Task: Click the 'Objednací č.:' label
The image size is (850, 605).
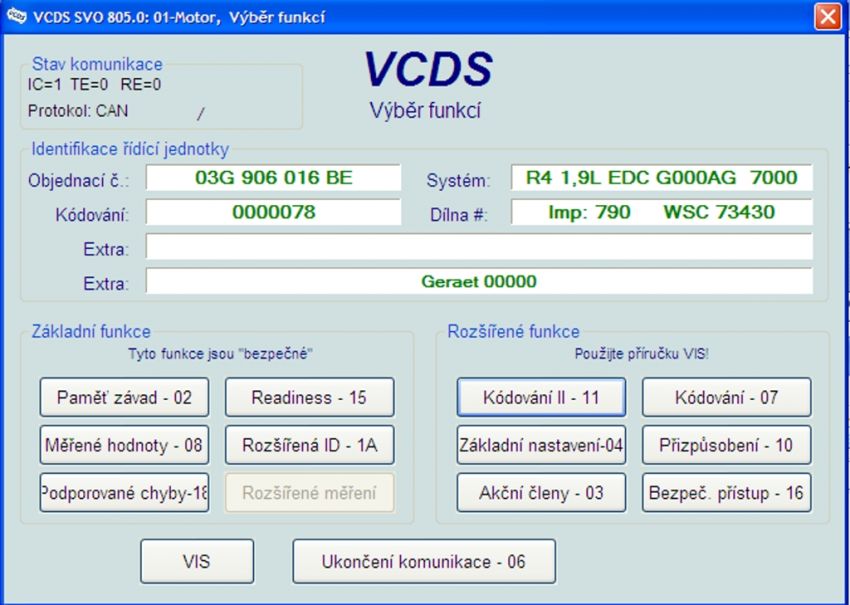Action: pyautogui.click(x=79, y=181)
